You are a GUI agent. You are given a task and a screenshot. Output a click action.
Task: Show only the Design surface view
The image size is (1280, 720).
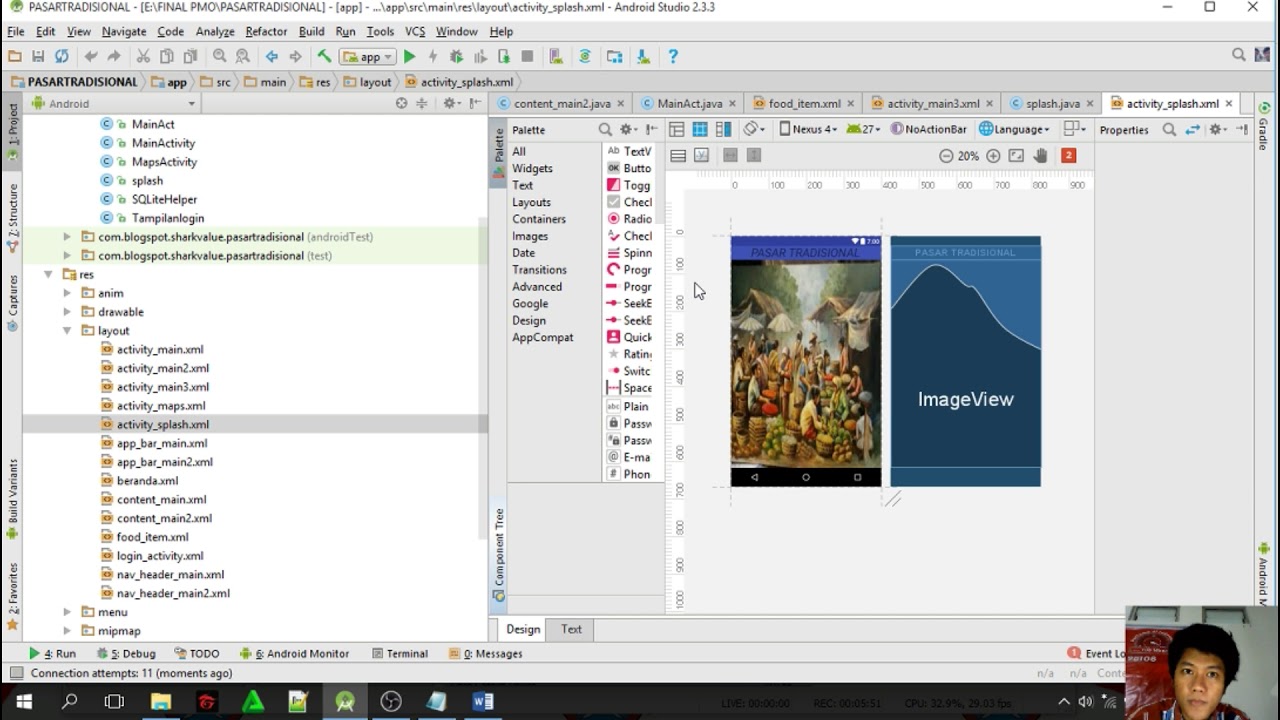tap(677, 129)
